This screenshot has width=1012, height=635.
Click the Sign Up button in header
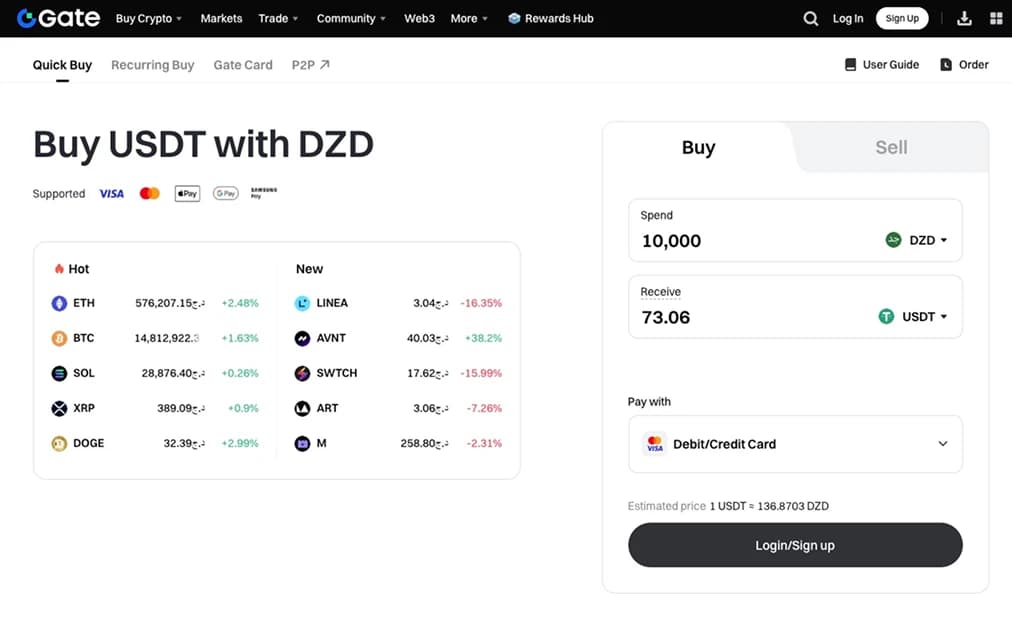pos(901,18)
